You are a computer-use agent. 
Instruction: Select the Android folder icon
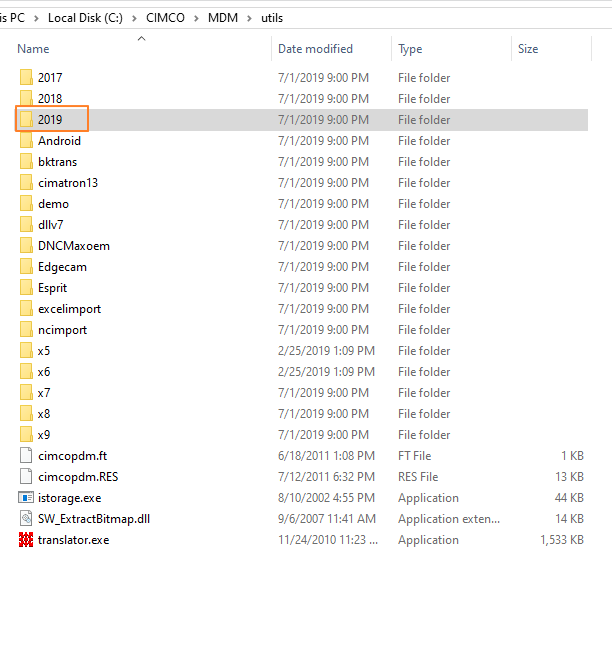click(x=26, y=140)
